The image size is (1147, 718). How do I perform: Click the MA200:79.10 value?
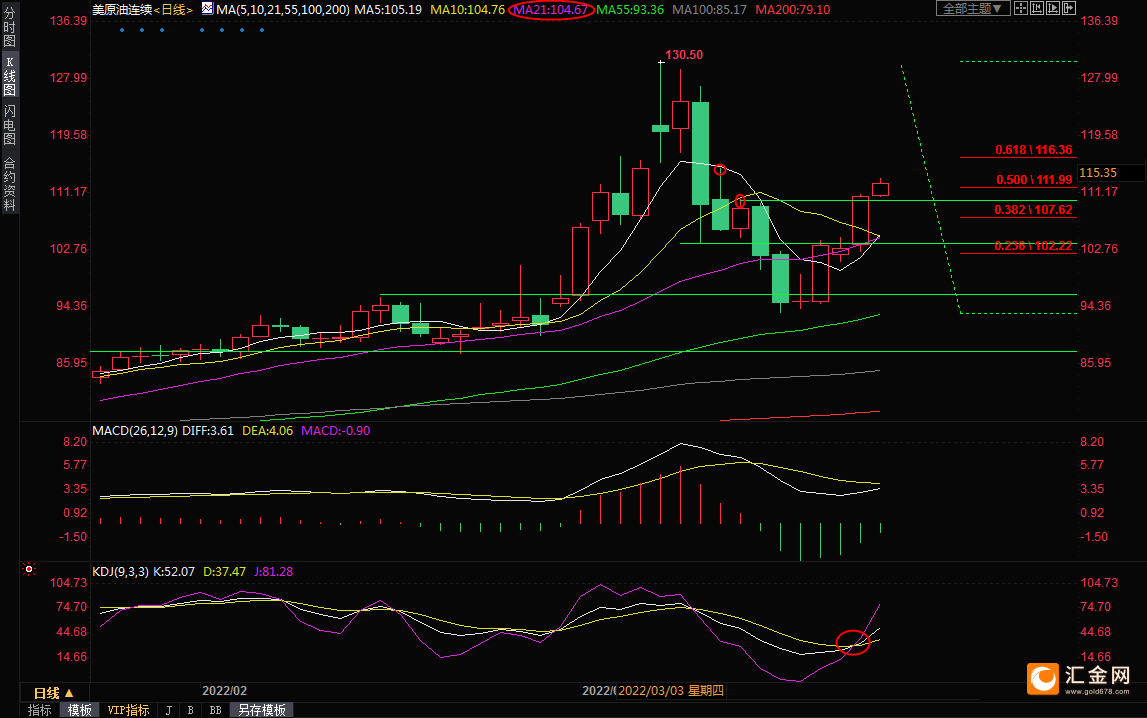pos(793,10)
